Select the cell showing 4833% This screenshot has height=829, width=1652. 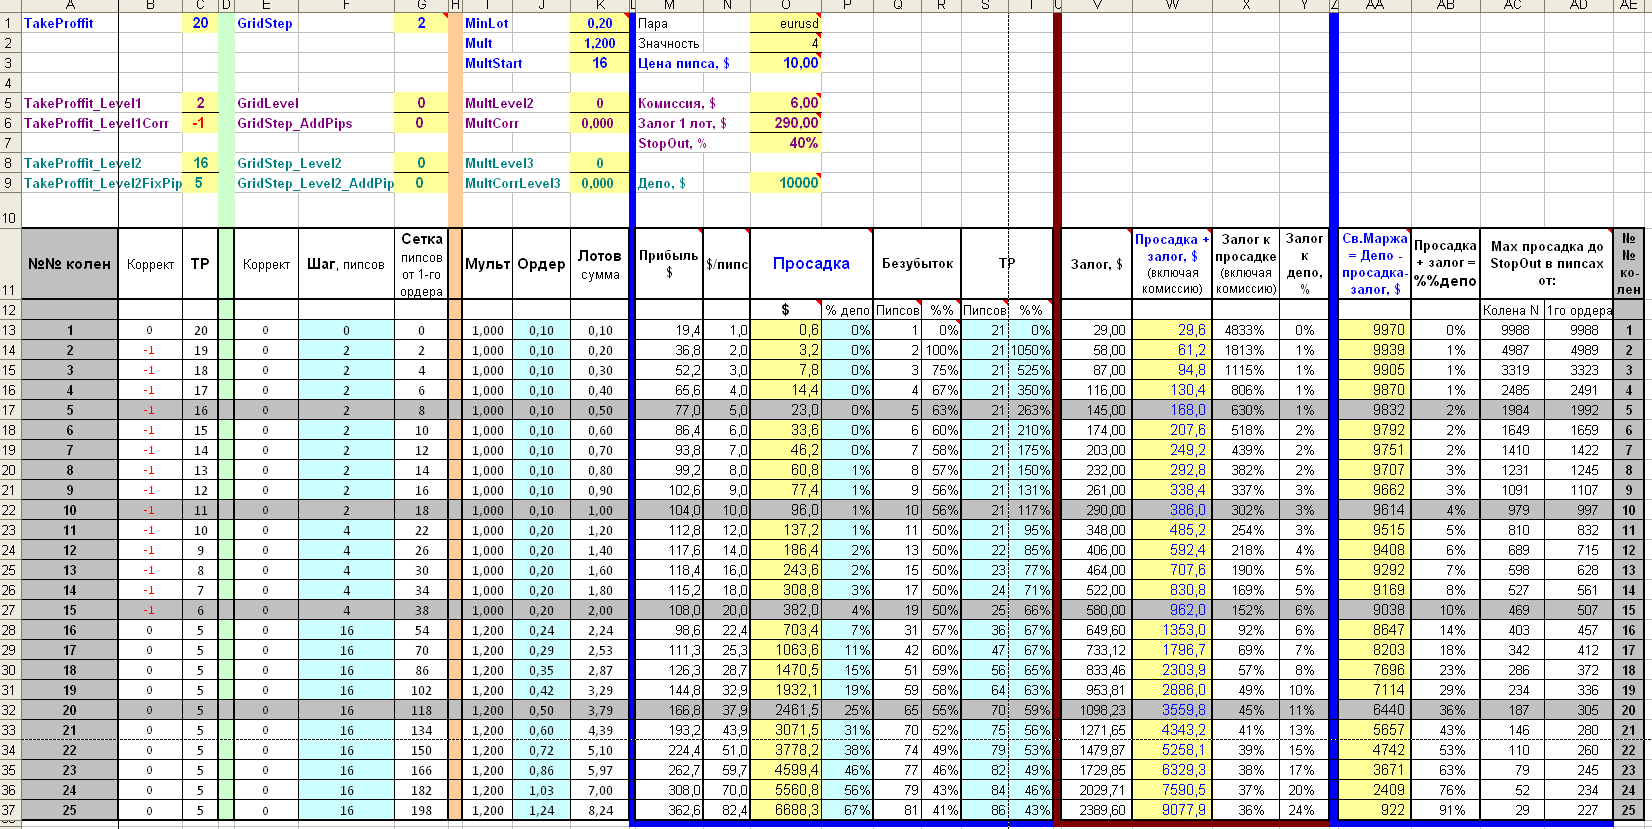(1245, 330)
